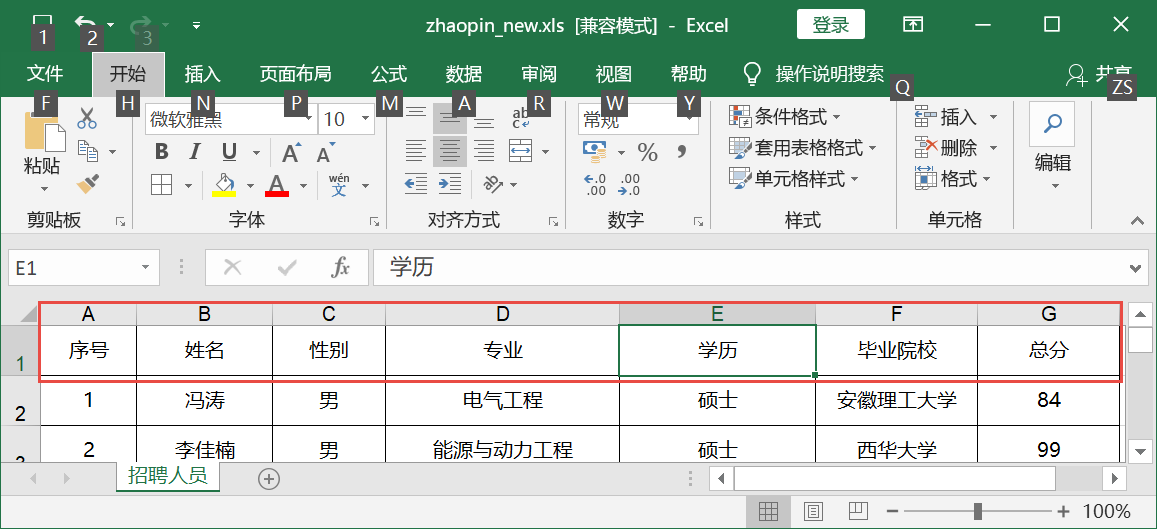Switch to the 数据 ribbon tab
The image size is (1157, 529).
[464, 73]
